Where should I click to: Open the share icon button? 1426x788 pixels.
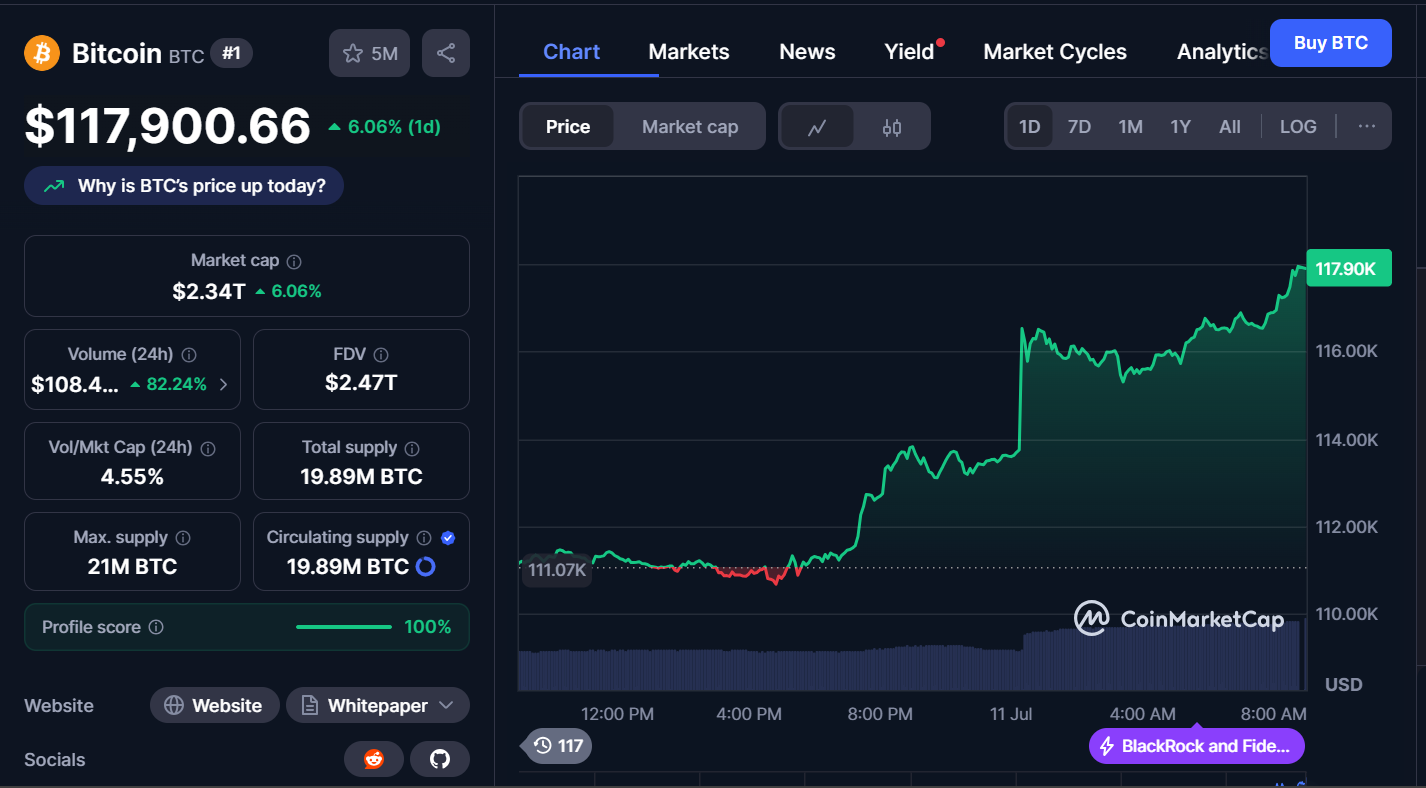pos(446,53)
